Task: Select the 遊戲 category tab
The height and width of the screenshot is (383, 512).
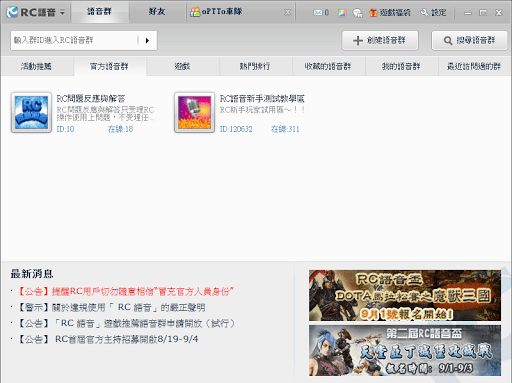Action: click(182, 66)
